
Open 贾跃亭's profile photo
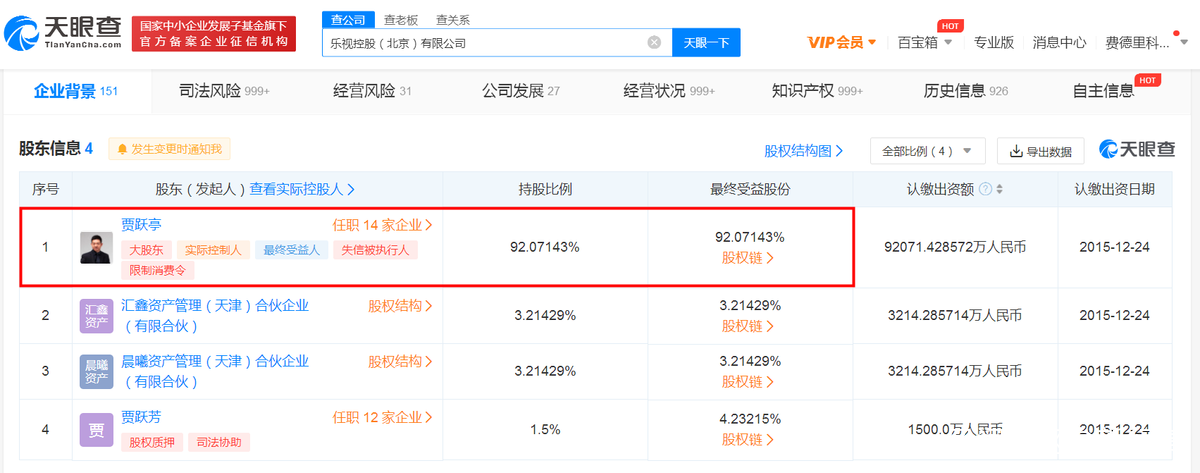click(x=96, y=247)
